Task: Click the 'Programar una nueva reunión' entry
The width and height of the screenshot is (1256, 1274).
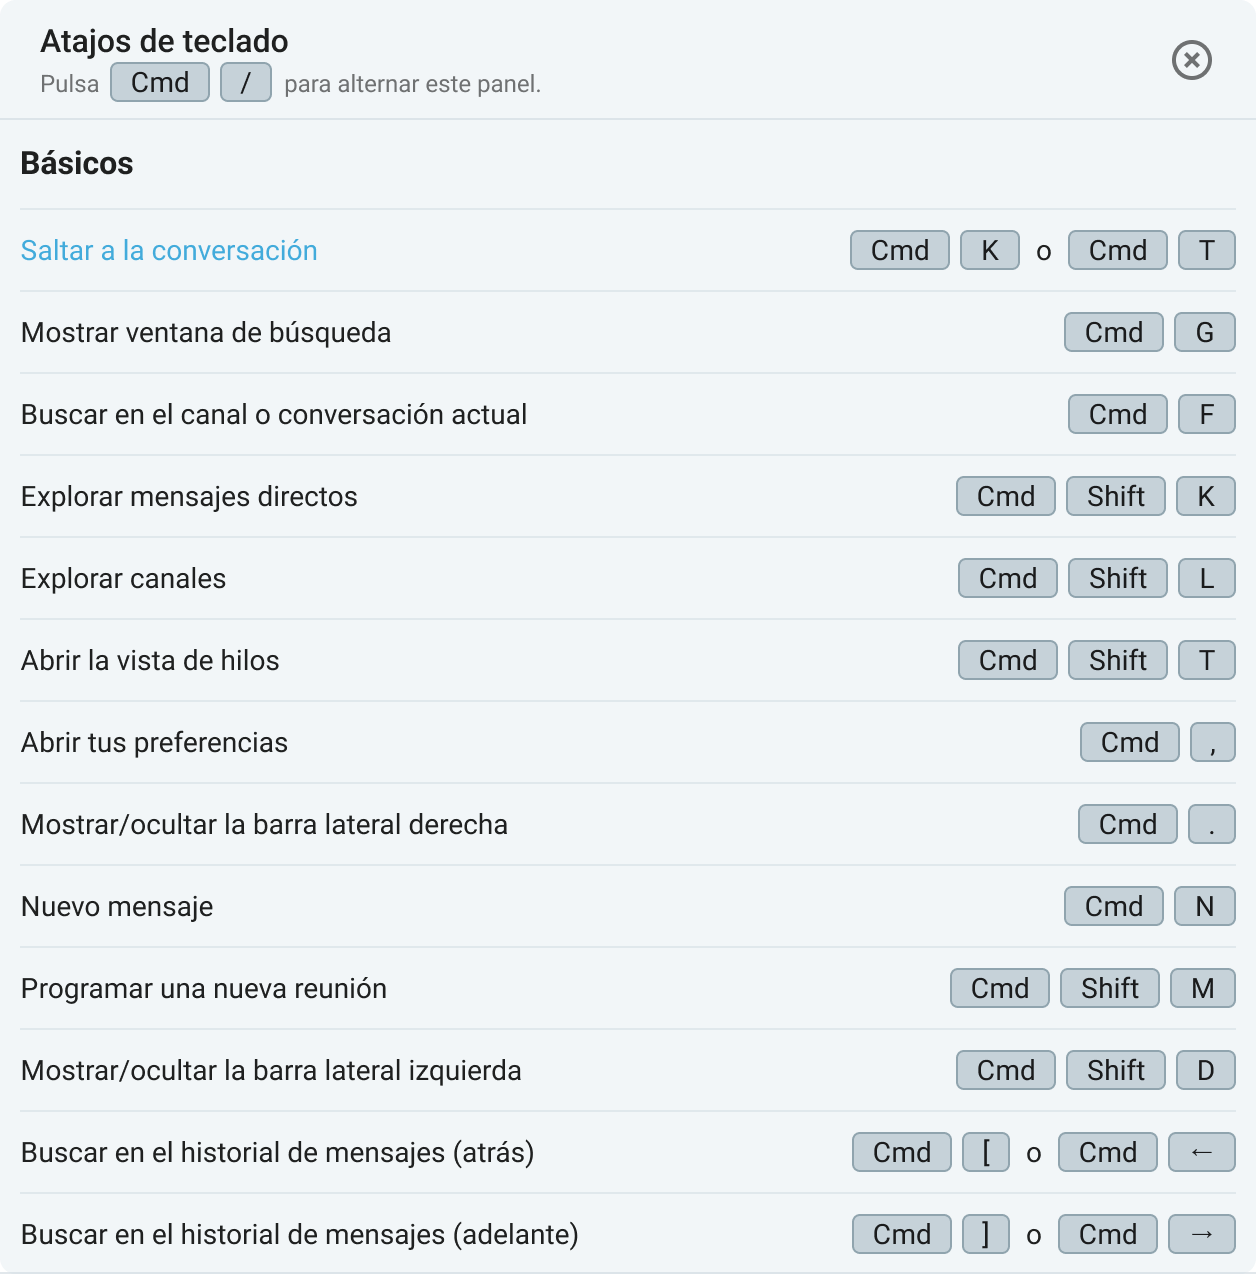Action: point(204,988)
